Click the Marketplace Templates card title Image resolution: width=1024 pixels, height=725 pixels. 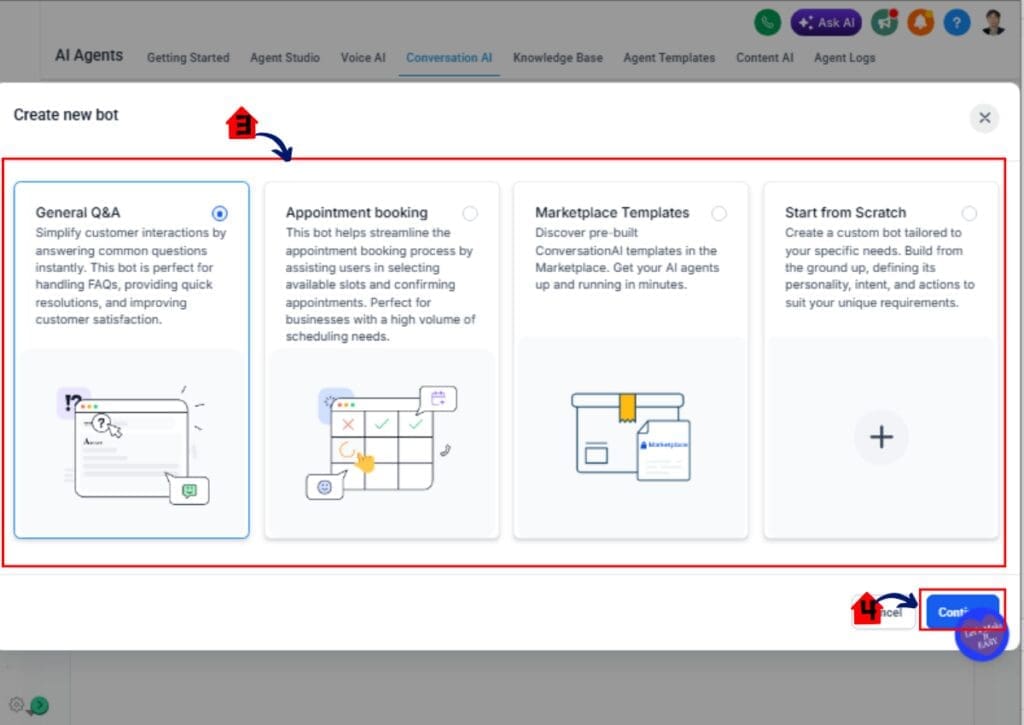612,212
